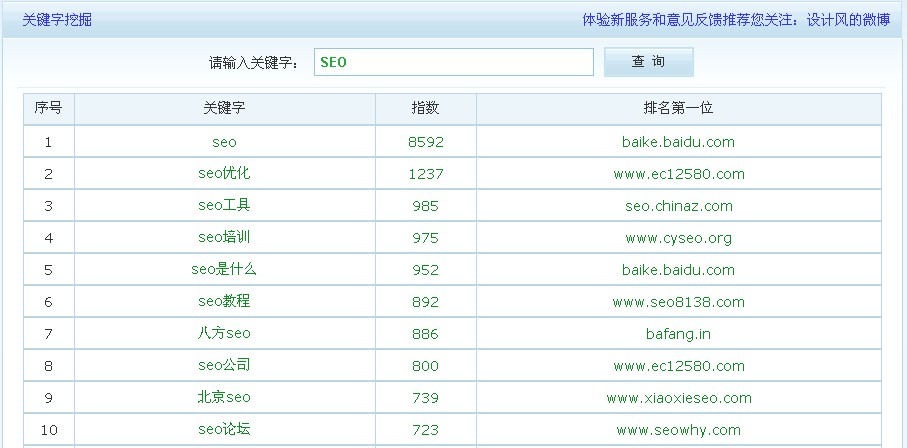Open bafang.in site link

(x=679, y=334)
